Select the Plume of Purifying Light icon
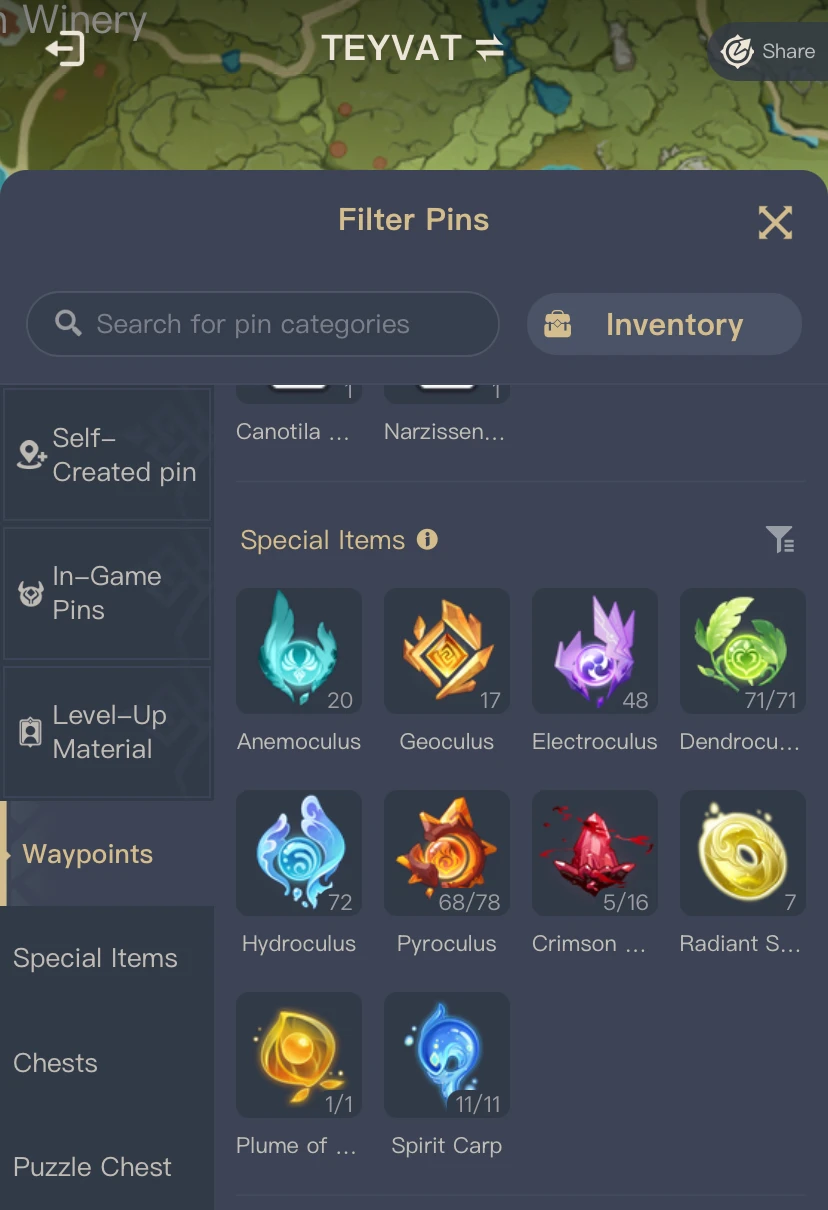The image size is (828, 1210). [299, 1055]
